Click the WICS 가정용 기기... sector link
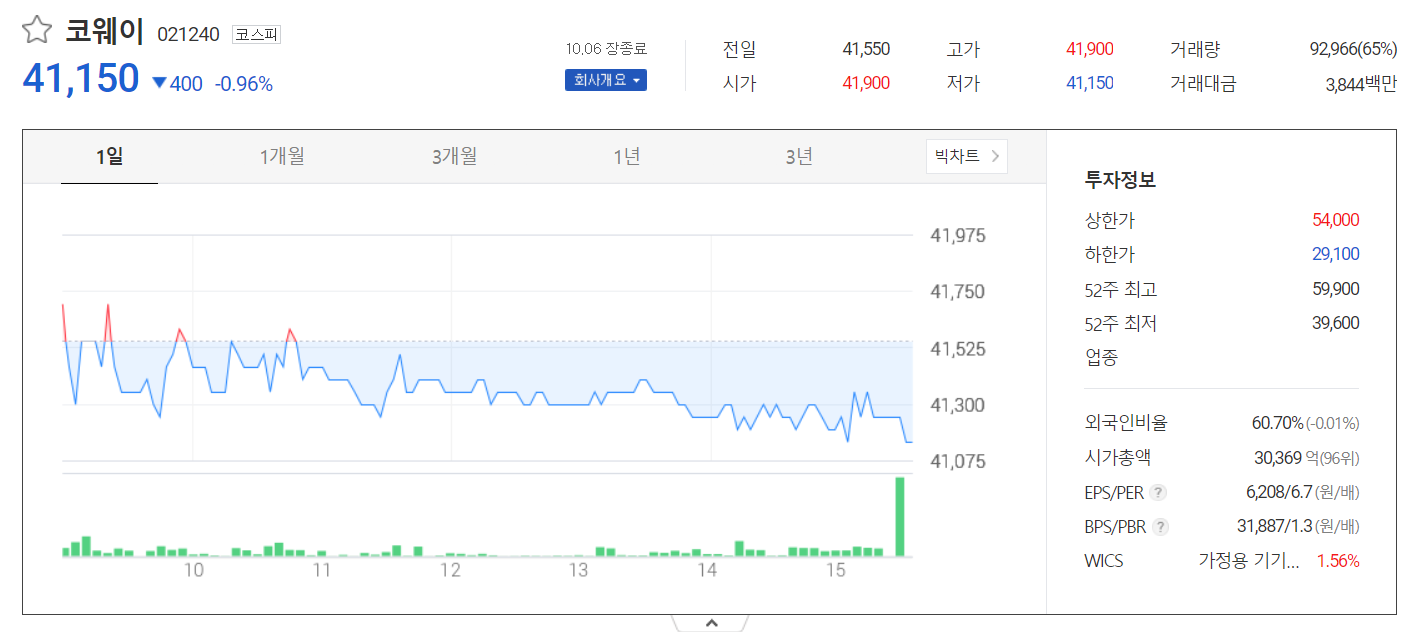 coord(1249,560)
